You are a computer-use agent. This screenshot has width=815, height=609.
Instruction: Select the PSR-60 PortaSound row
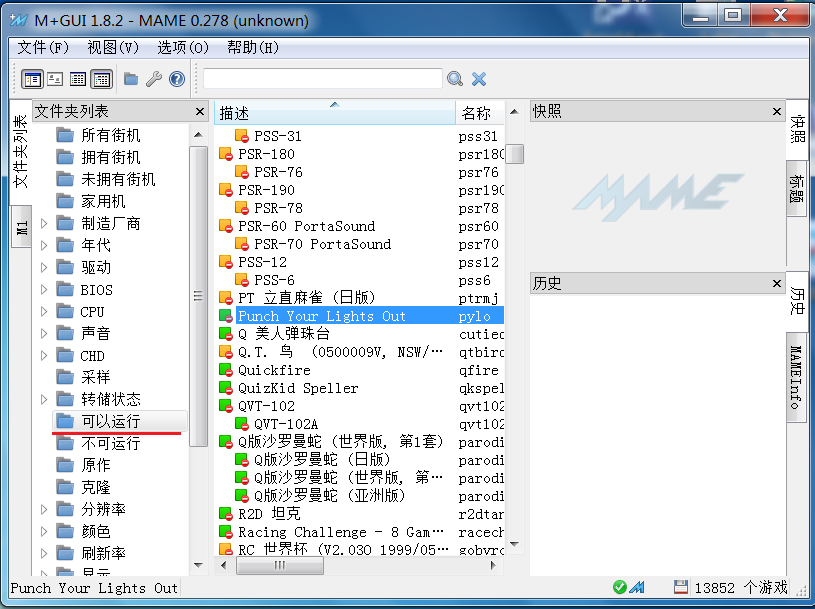[x=361, y=226]
